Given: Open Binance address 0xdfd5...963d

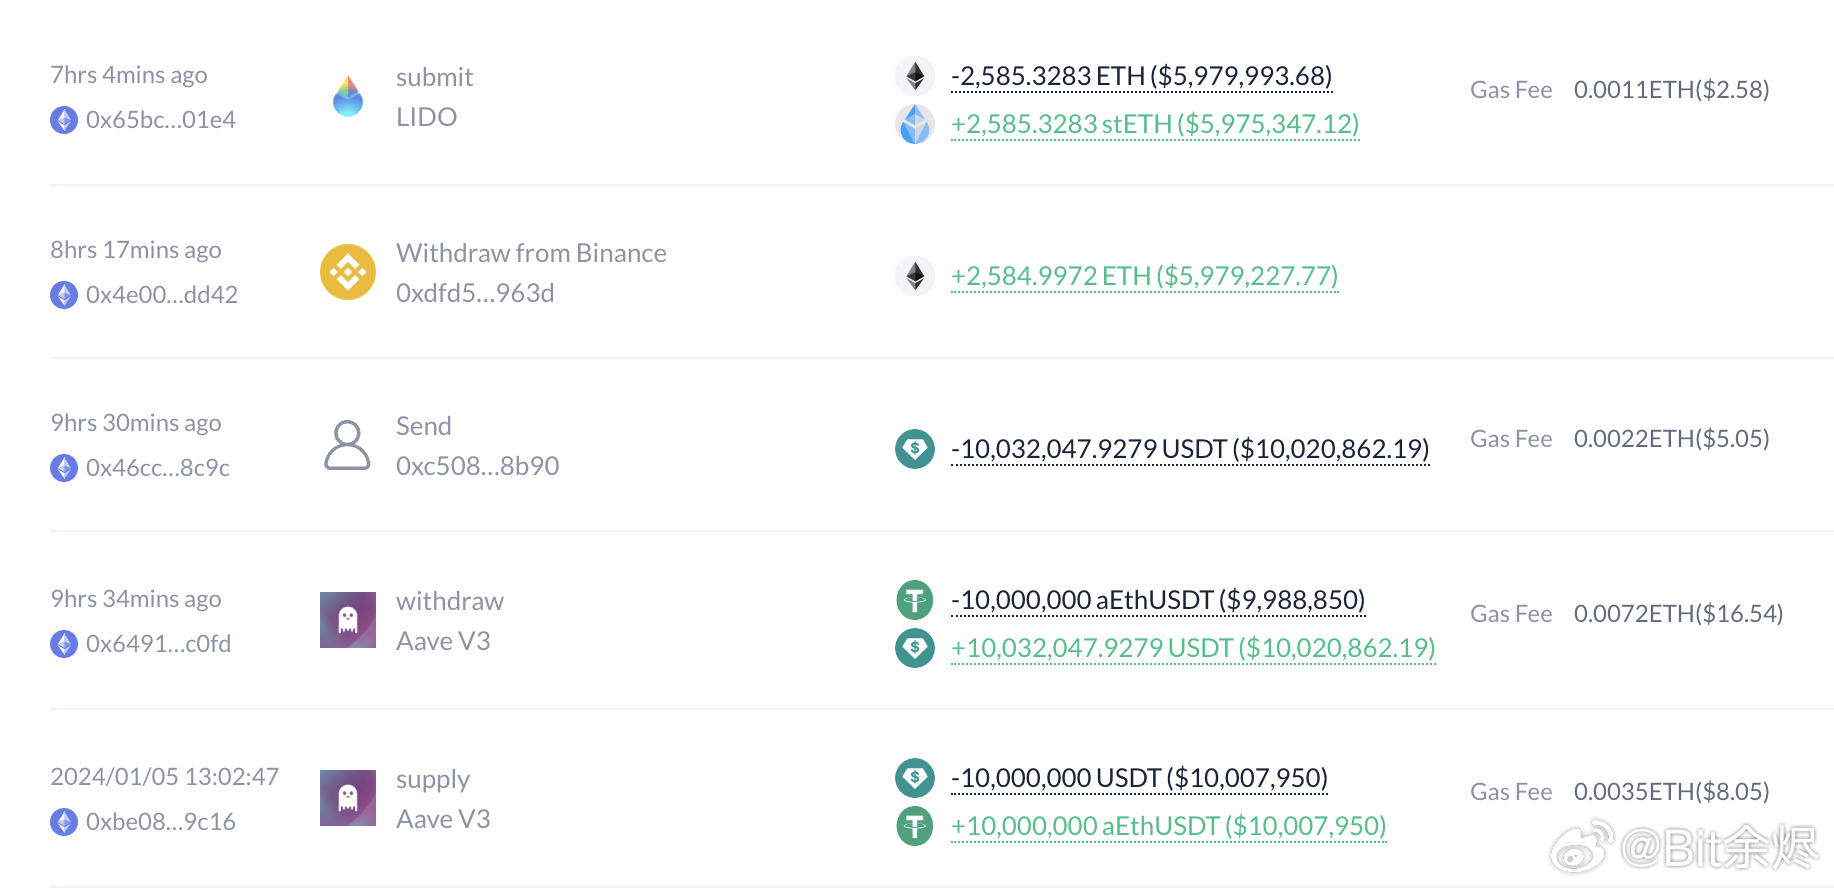Looking at the screenshot, I should tap(475, 293).
